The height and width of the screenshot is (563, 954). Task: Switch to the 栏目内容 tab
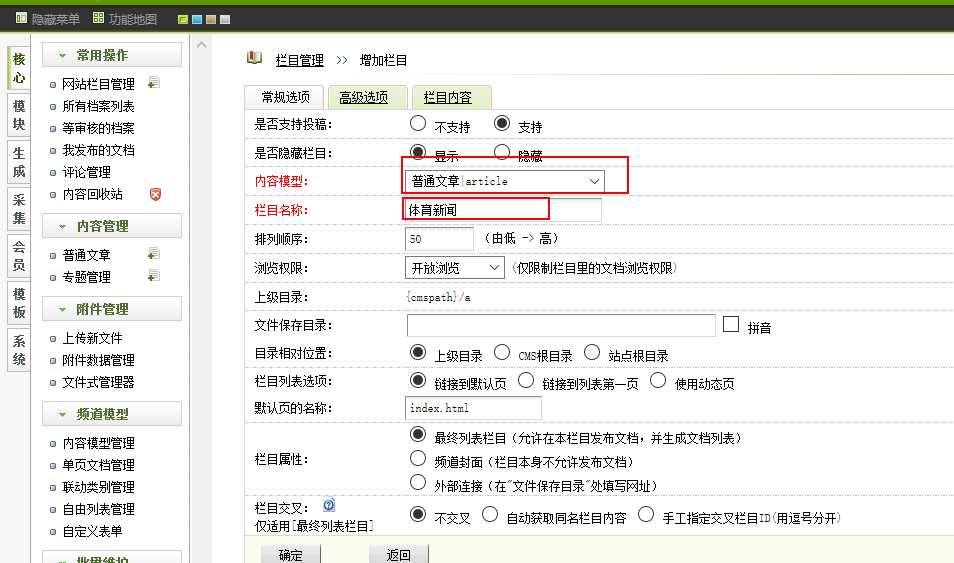point(447,97)
